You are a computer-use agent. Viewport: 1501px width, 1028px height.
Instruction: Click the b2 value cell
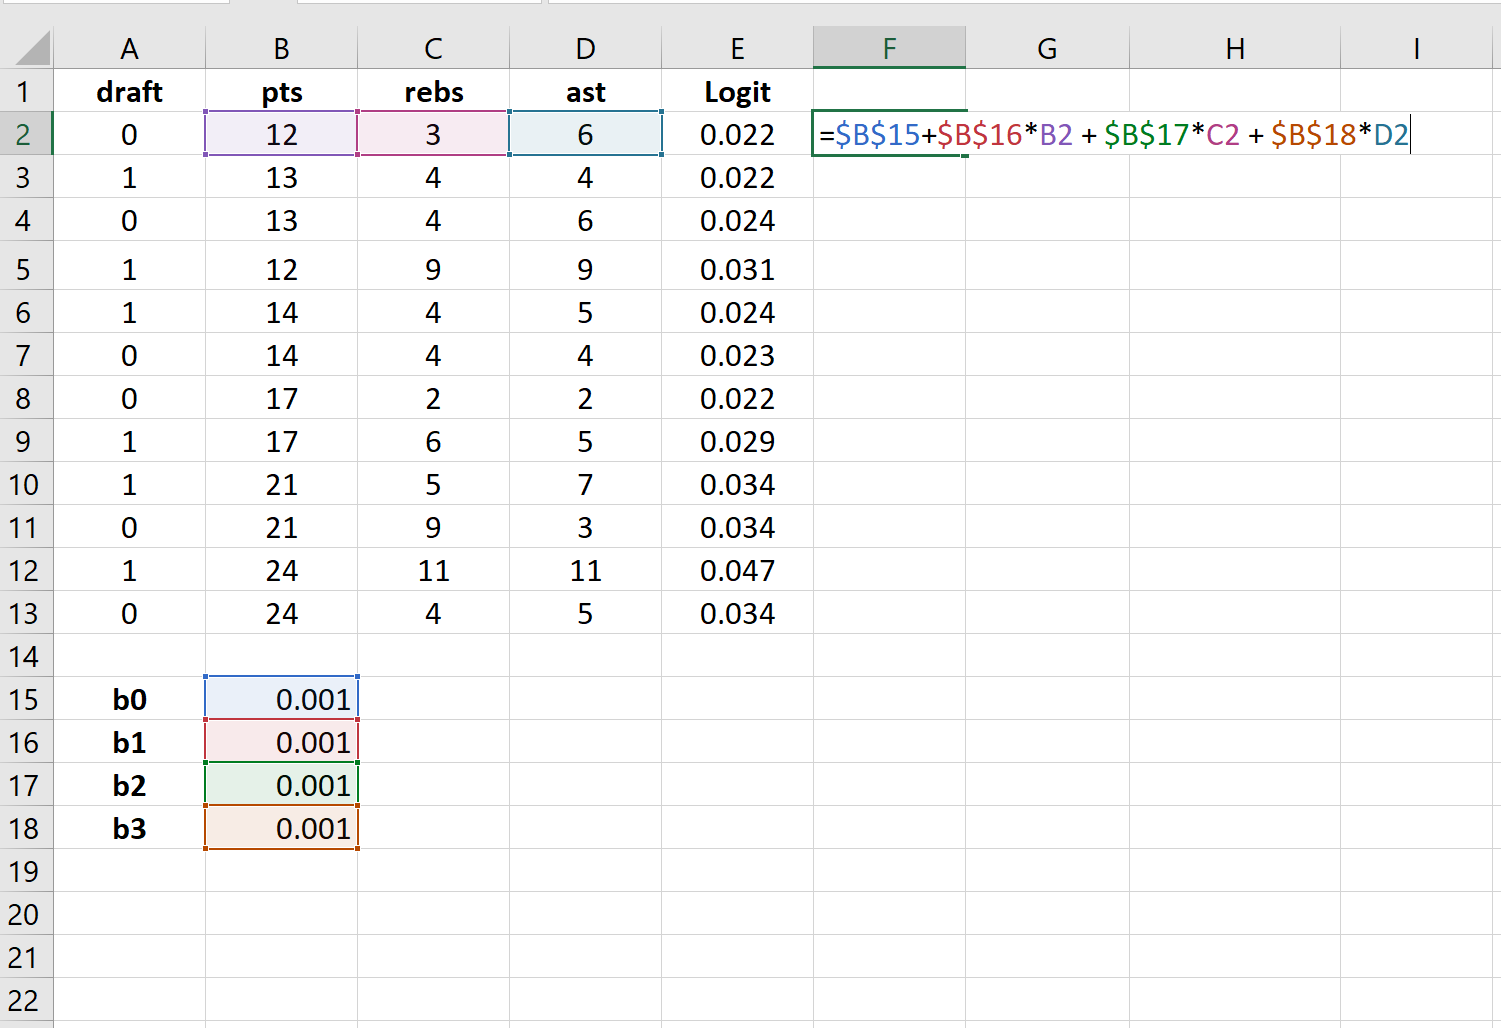(281, 785)
